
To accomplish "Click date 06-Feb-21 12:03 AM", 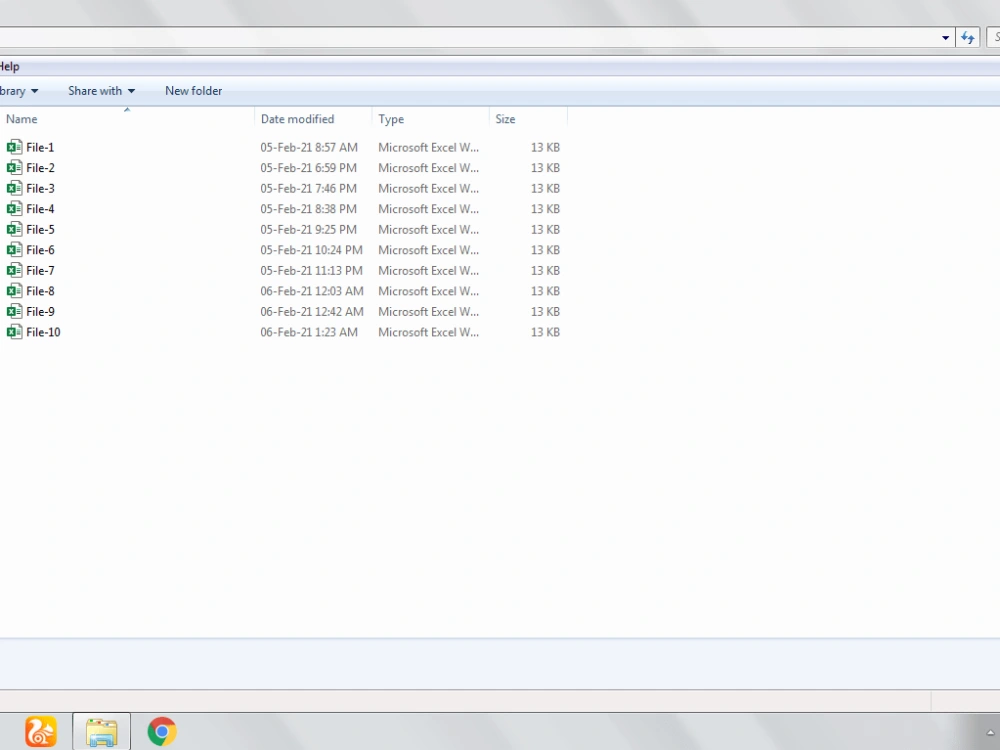I will coord(312,291).
